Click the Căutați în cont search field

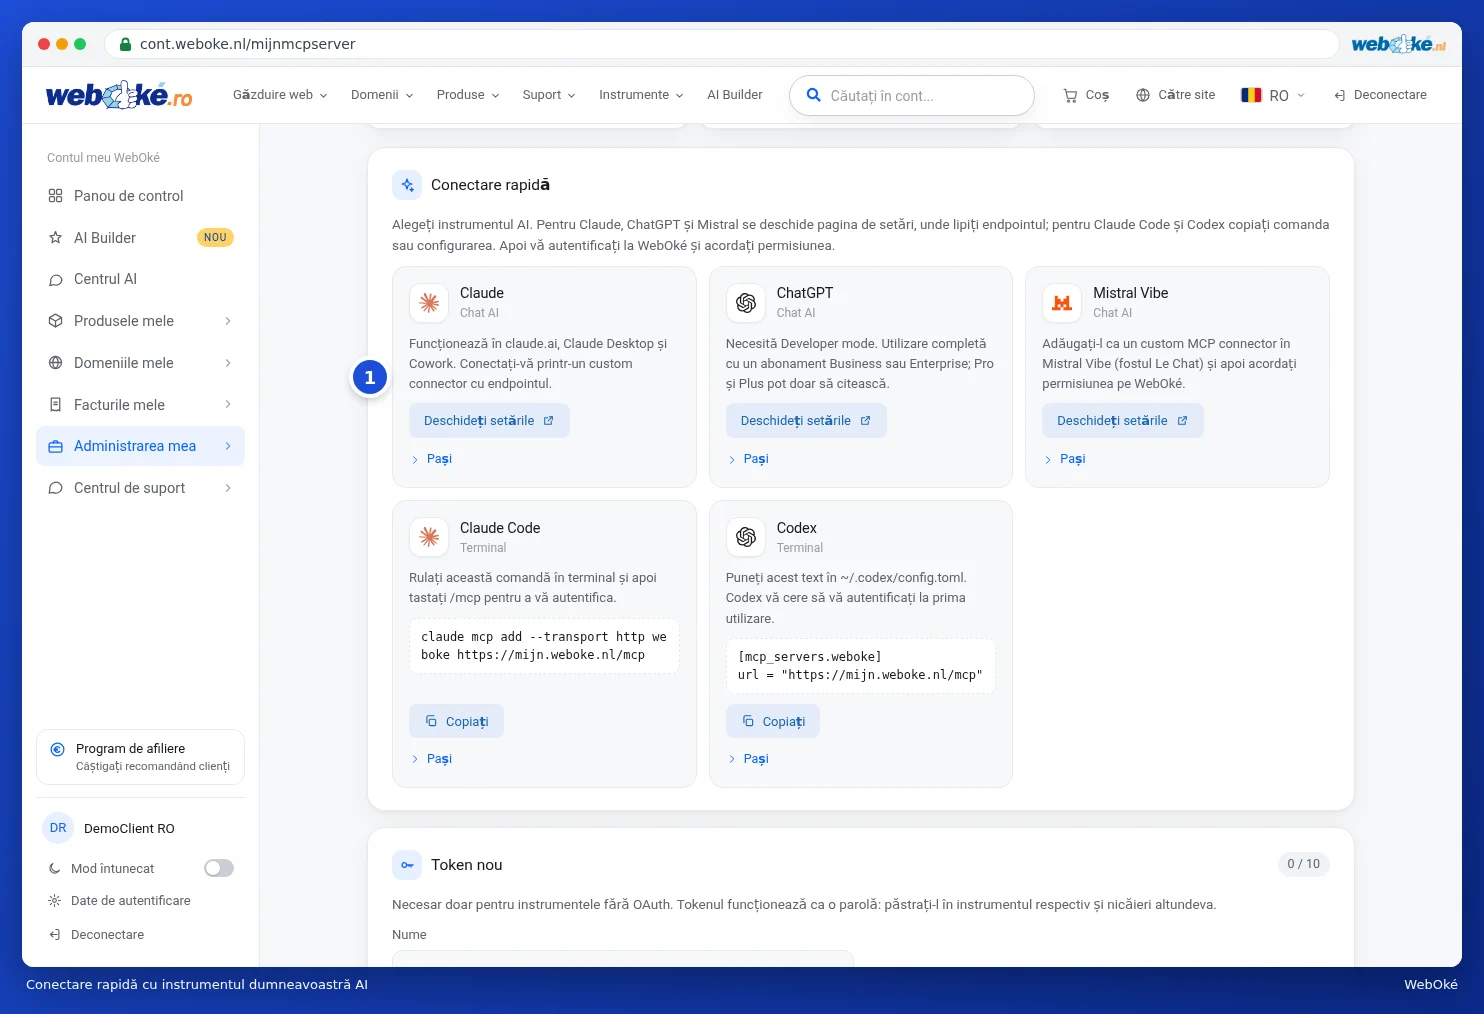(912, 96)
